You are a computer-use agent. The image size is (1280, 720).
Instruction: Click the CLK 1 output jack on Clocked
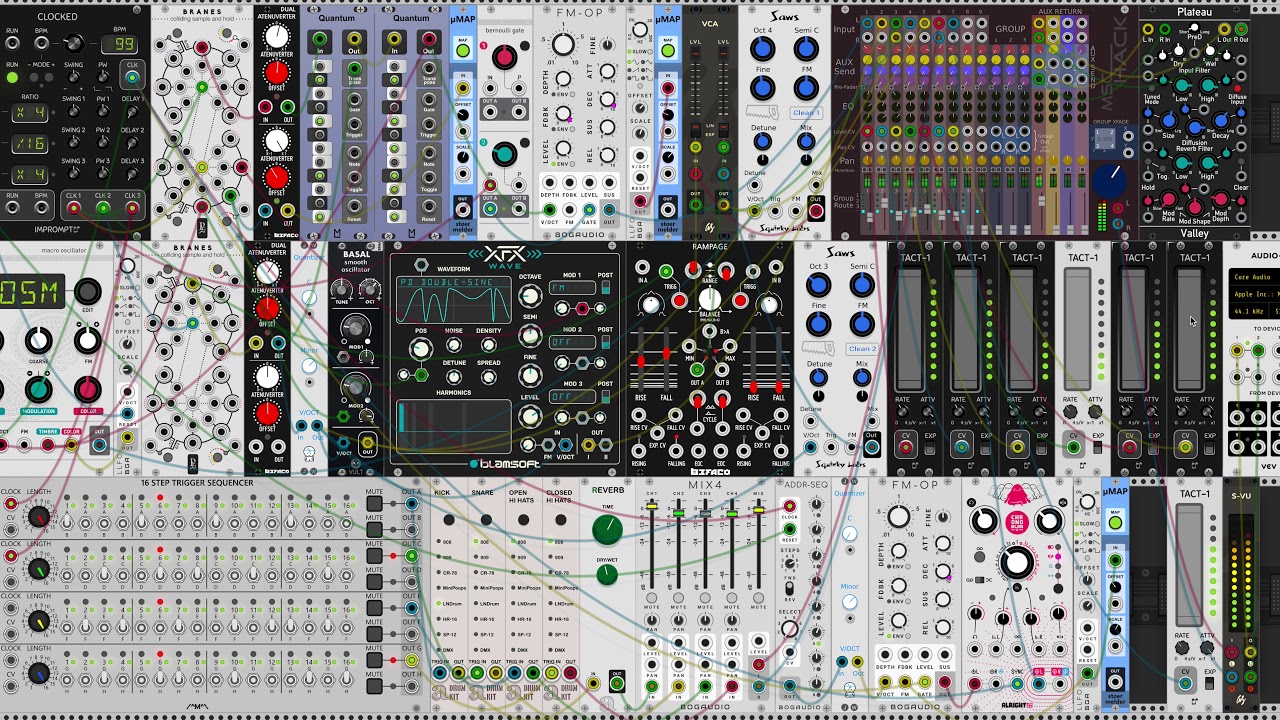73,208
